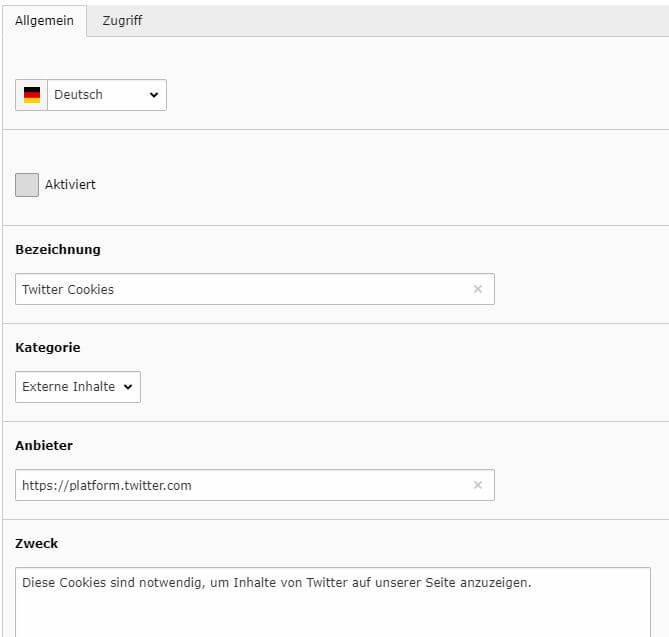Click the Bezeichnung field label
Viewport: 669px width, 637px height.
tap(58, 250)
